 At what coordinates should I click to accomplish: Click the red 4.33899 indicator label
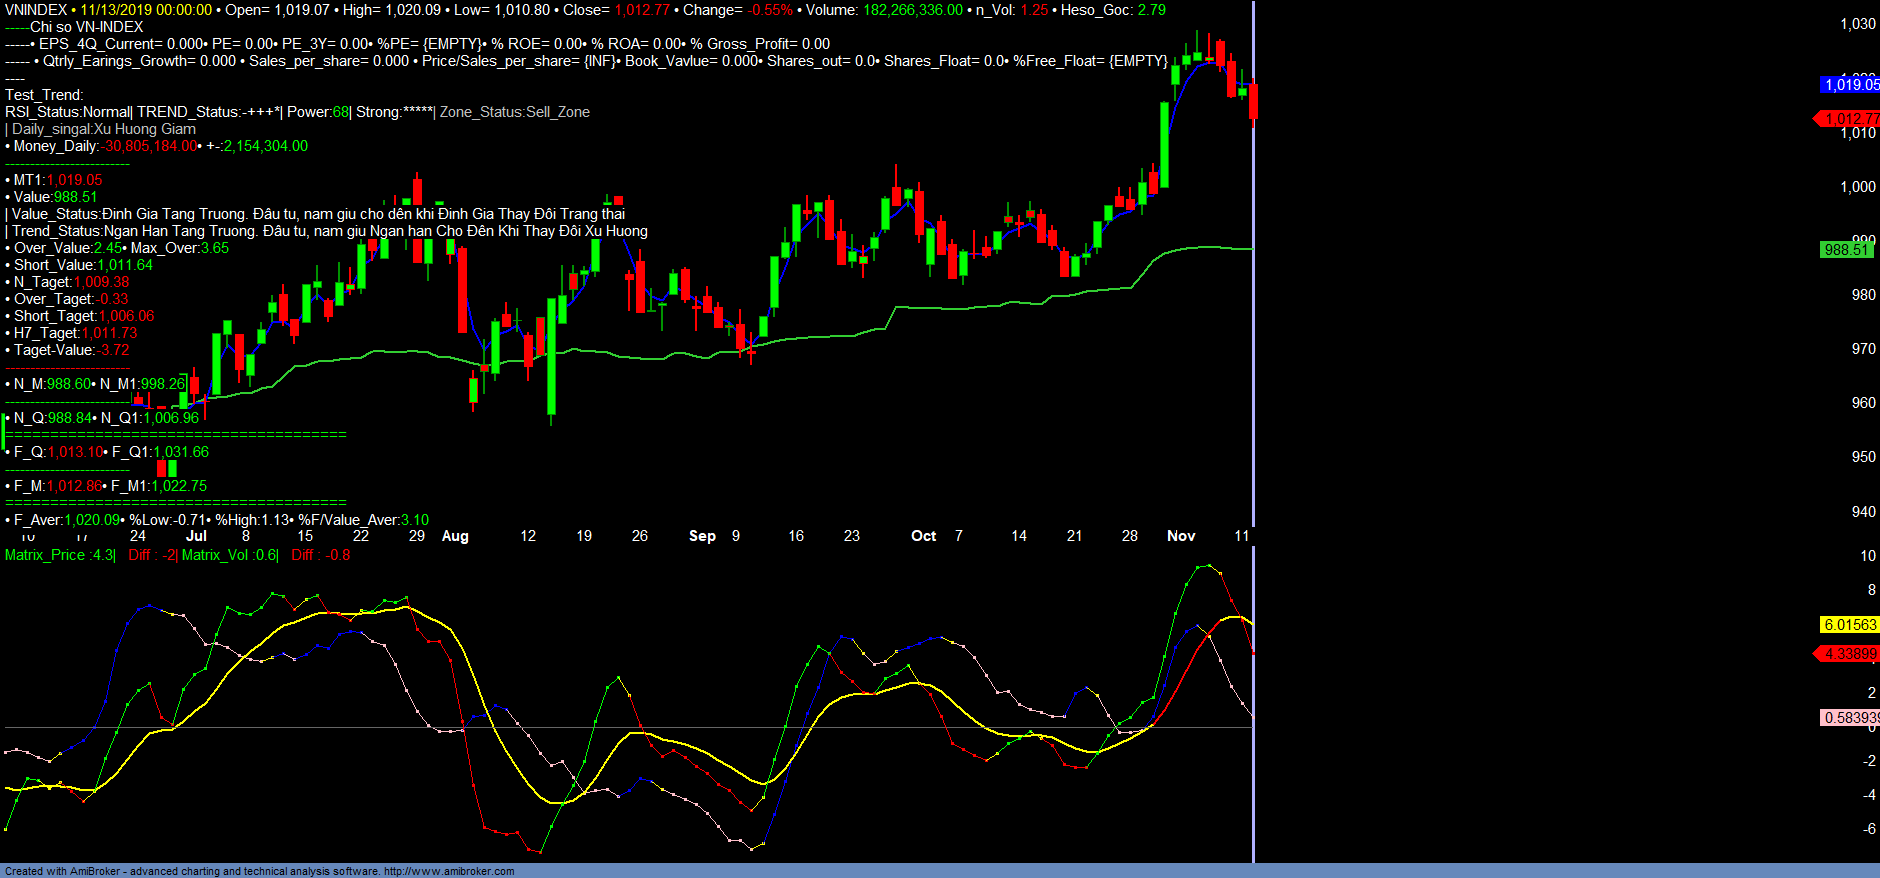click(x=1850, y=654)
